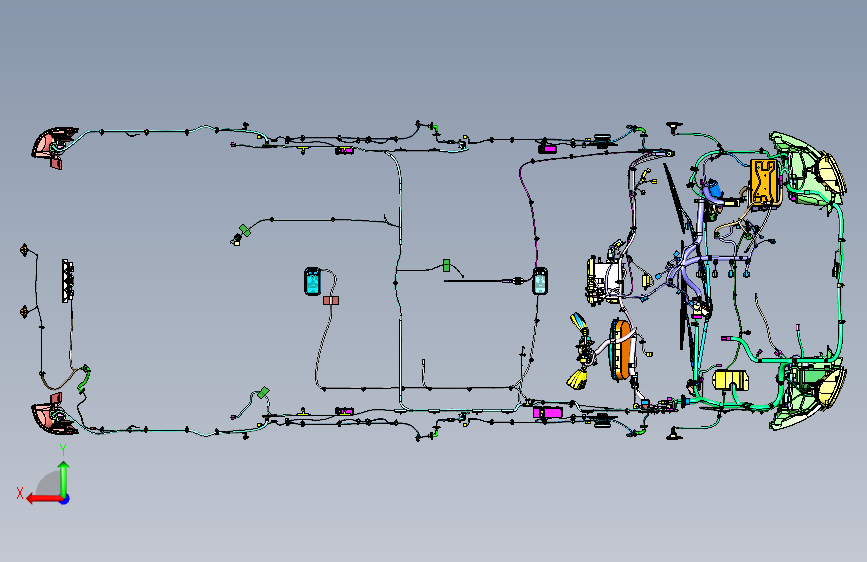Select the upper orange rear connector
Image resolution: width=867 pixels, height=562 pixels.
tap(24, 250)
